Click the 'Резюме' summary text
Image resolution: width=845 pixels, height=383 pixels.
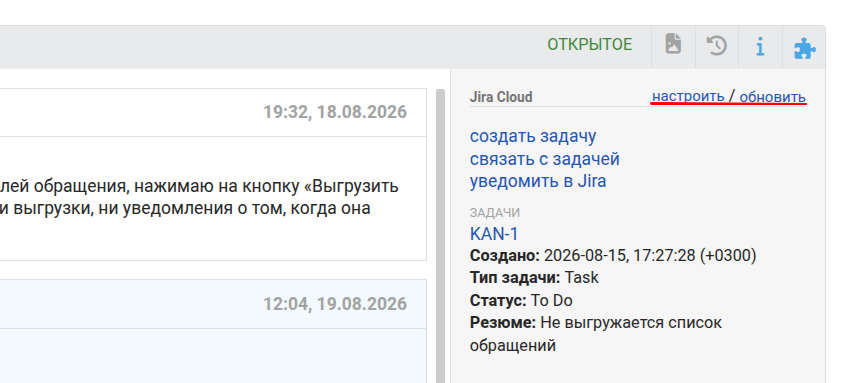[595, 333]
